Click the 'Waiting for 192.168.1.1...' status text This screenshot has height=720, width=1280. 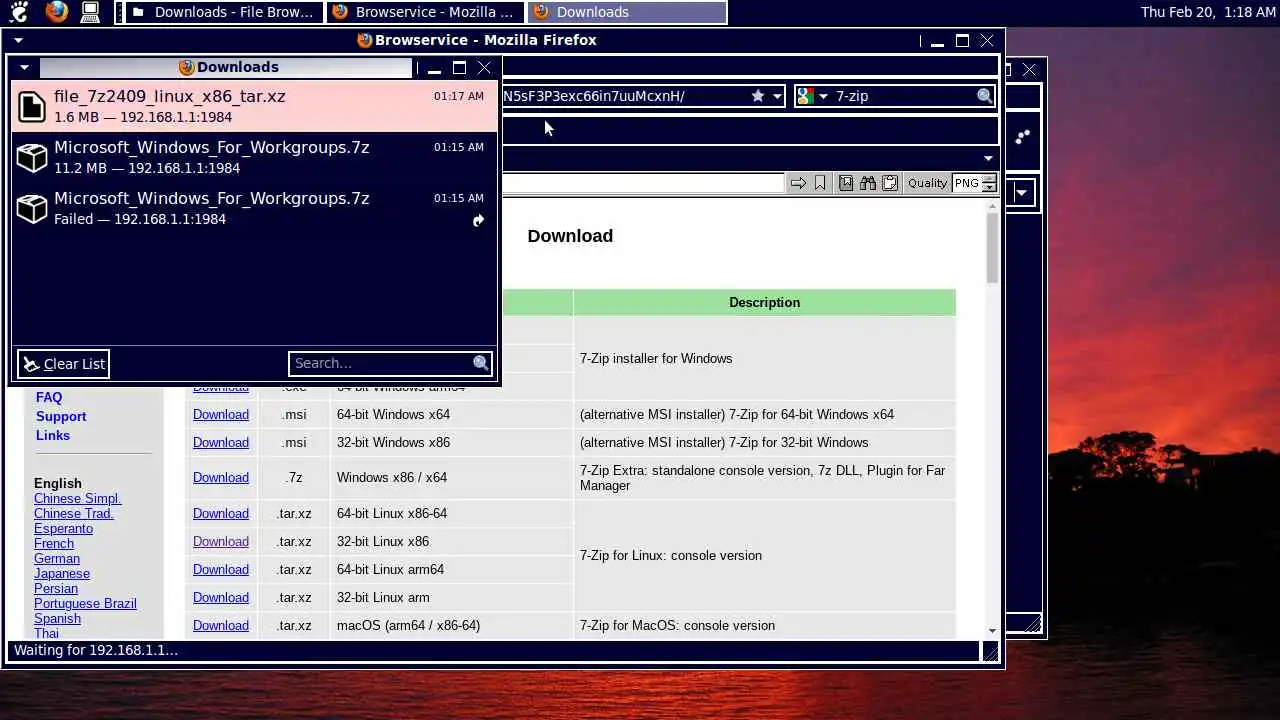coord(96,650)
